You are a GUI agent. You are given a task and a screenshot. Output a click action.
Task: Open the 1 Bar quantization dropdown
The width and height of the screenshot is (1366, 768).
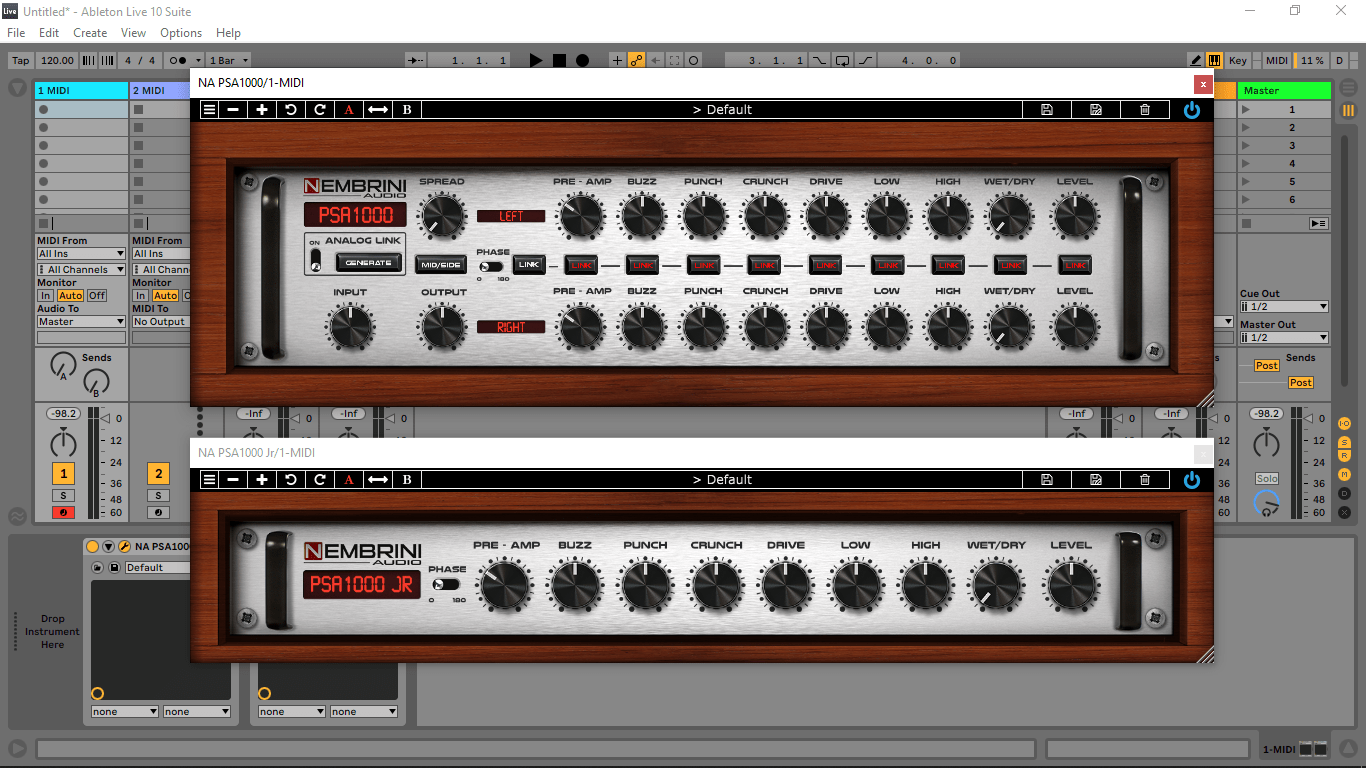coord(229,60)
